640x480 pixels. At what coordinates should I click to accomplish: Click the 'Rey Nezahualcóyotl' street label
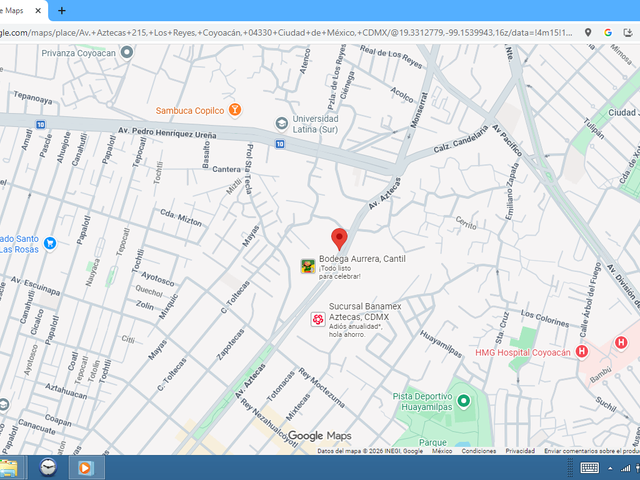(x=269, y=423)
